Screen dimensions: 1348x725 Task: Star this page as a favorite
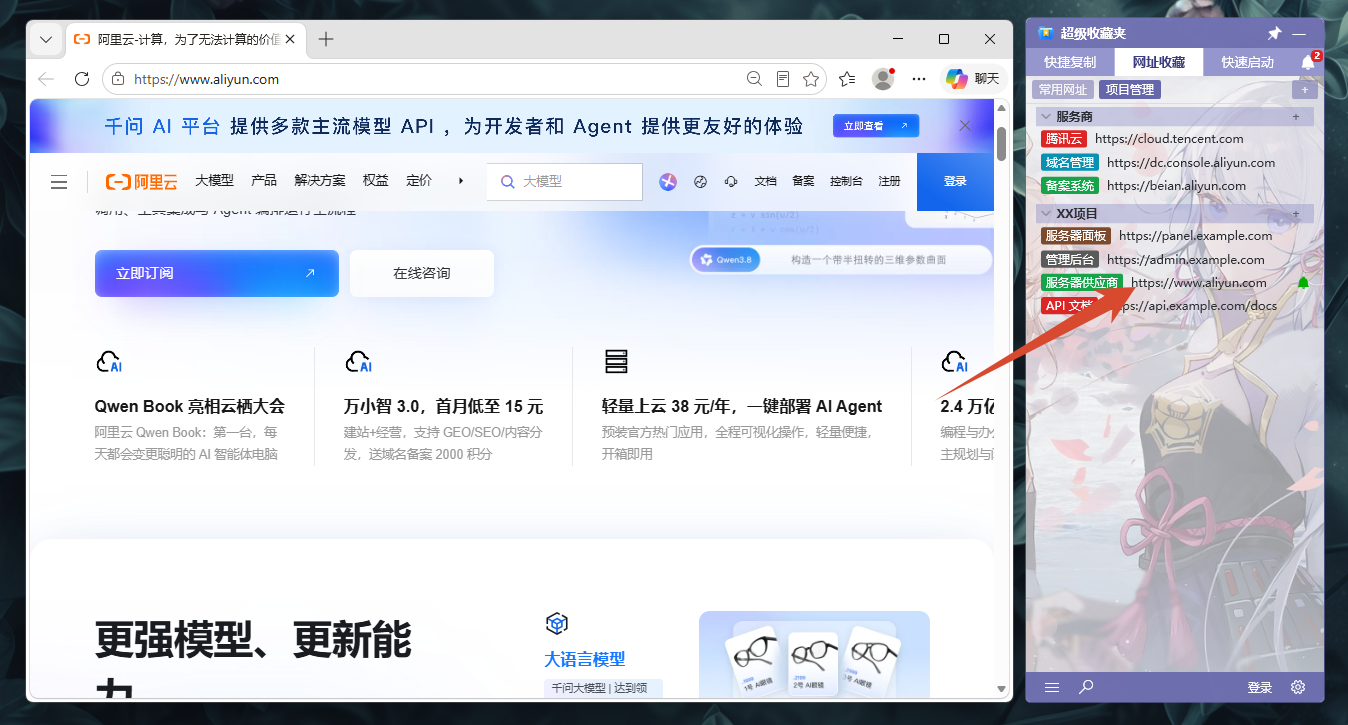click(x=811, y=79)
